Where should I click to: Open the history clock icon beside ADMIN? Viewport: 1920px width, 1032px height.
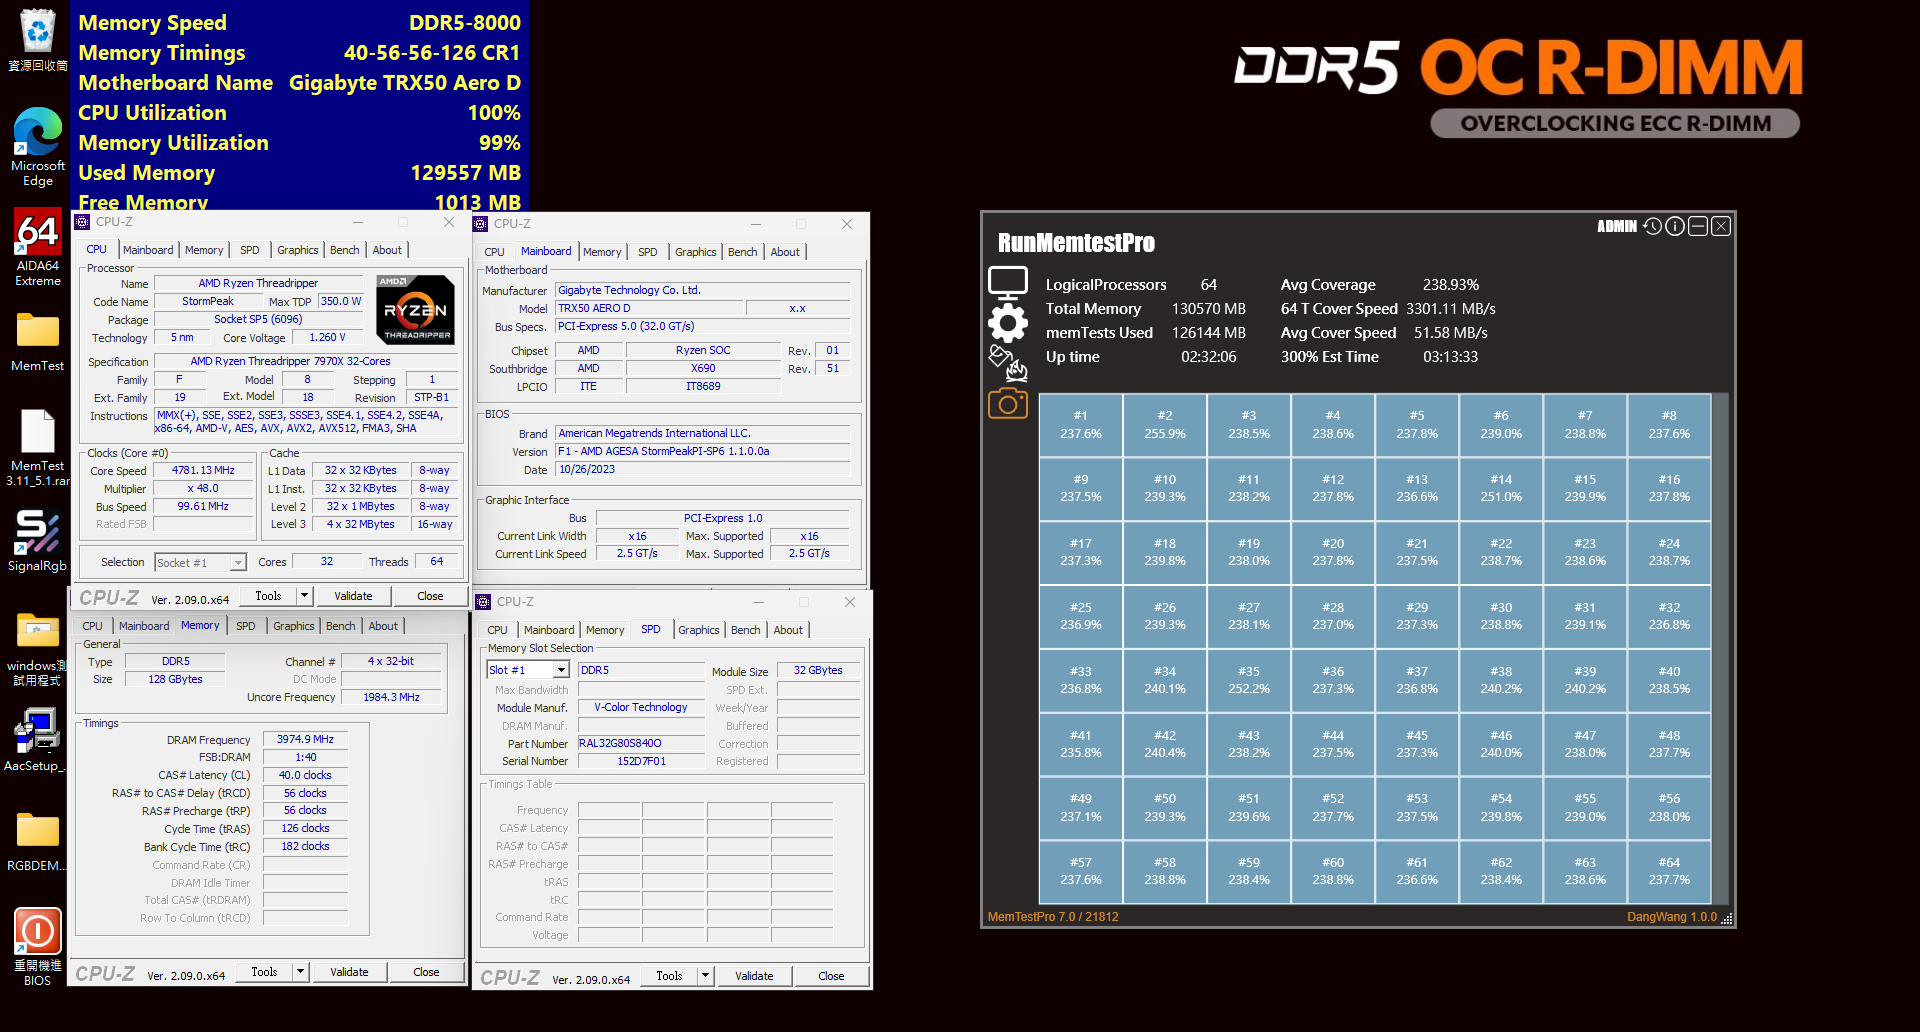click(1652, 227)
